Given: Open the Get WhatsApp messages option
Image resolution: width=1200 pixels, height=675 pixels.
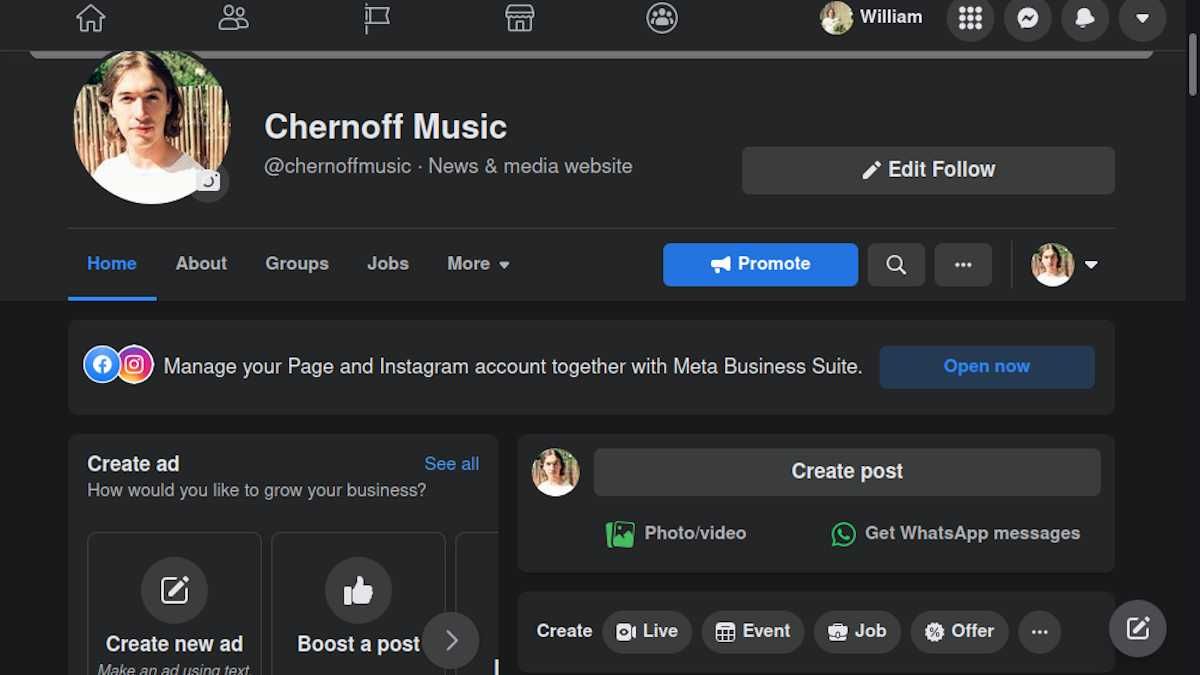Looking at the screenshot, I should [x=955, y=533].
